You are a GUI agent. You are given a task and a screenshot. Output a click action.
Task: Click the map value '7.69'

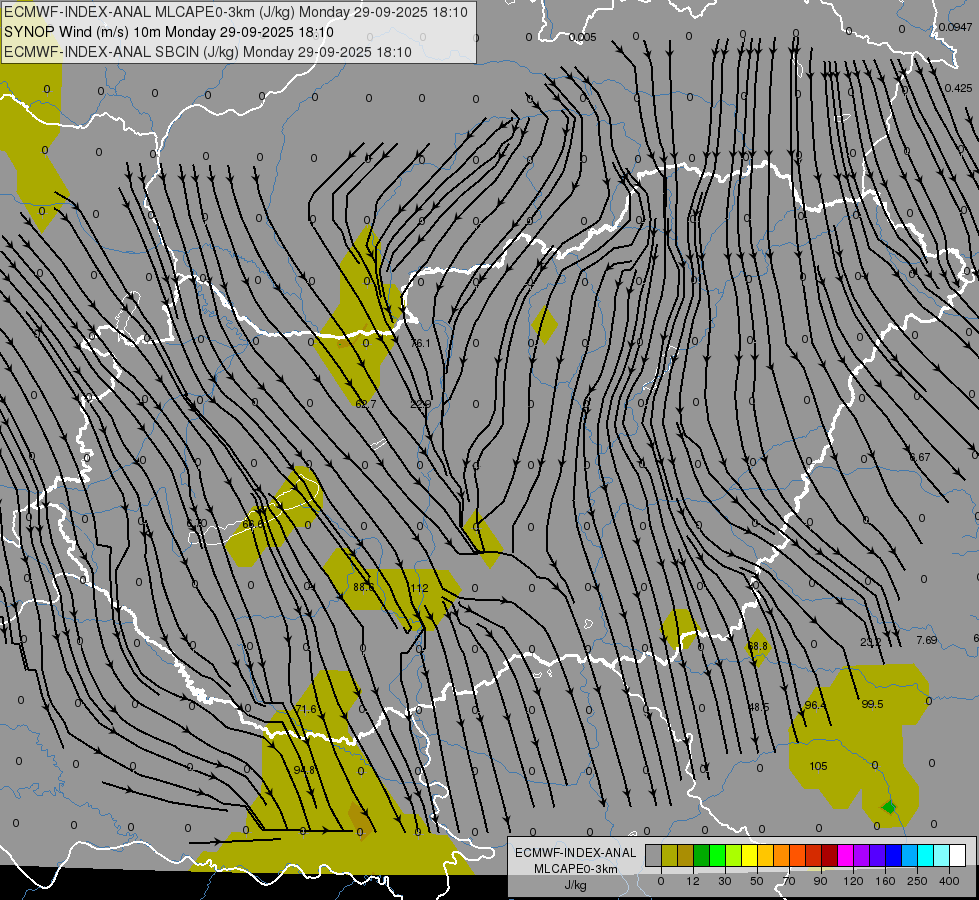(927, 640)
